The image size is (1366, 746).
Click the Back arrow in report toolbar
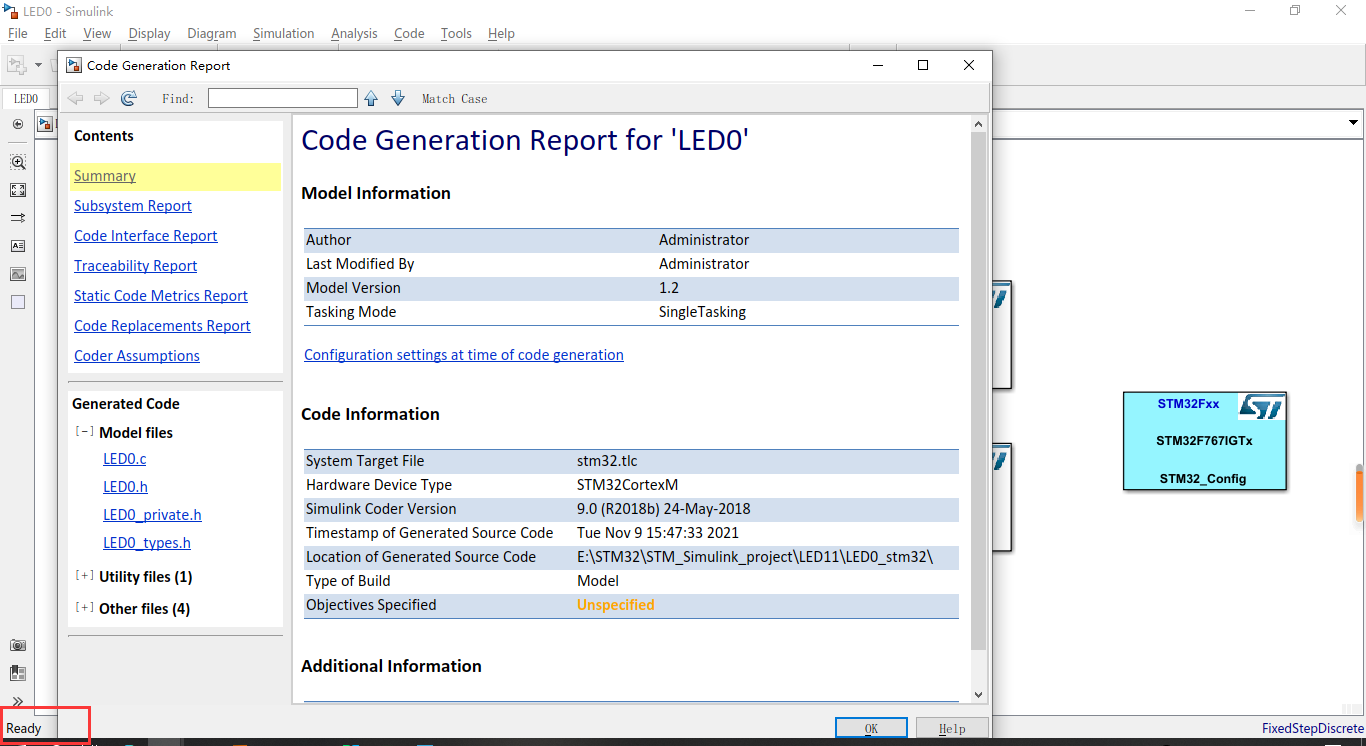click(75, 98)
